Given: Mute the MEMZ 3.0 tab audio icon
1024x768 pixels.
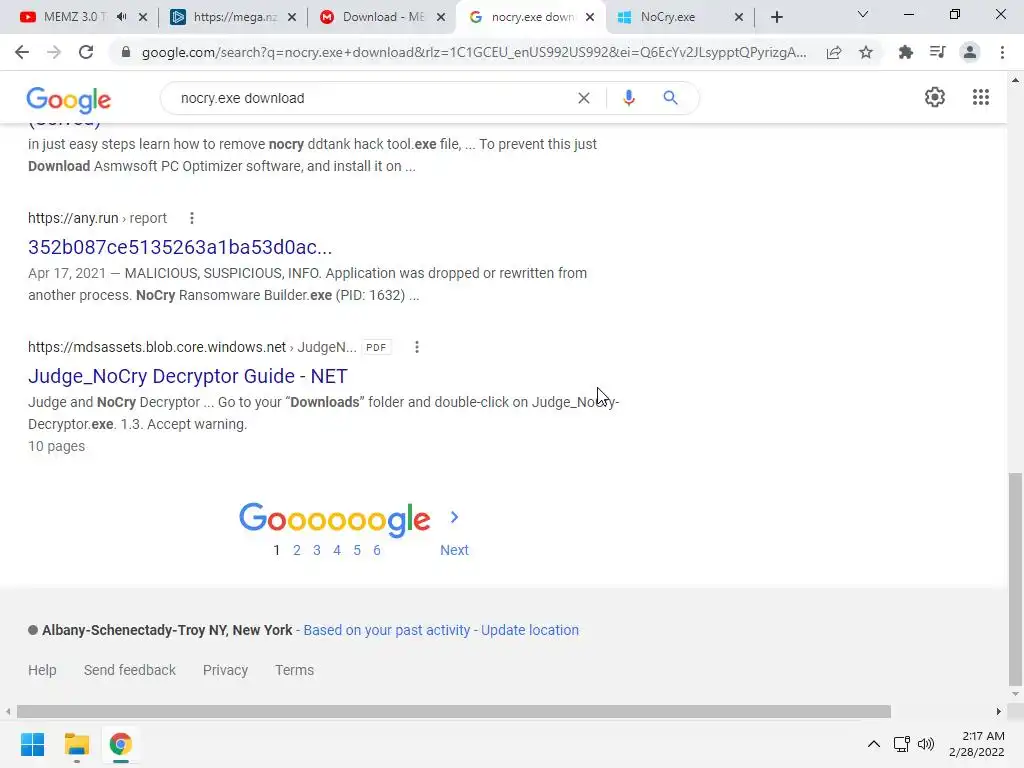Looking at the screenshot, I should pos(121,17).
